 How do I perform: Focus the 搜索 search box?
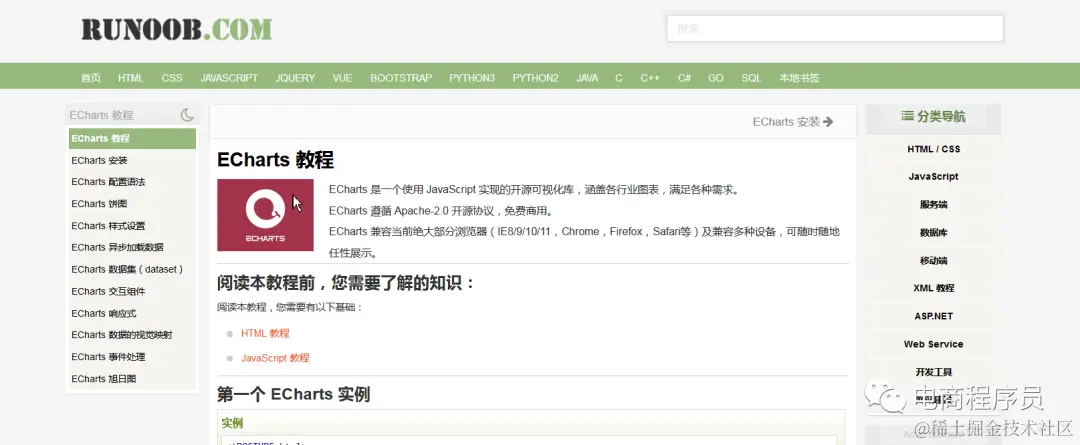(x=835, y=28)
